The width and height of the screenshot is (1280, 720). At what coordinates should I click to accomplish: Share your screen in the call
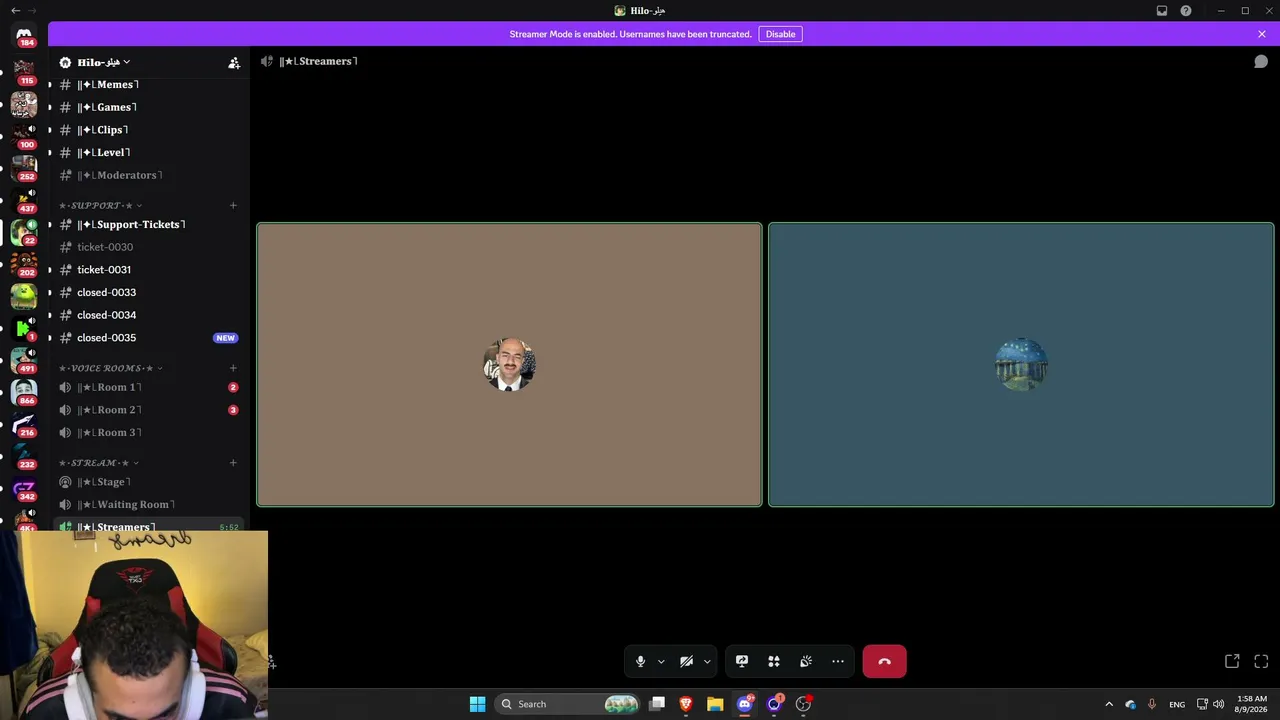(742, 661)
